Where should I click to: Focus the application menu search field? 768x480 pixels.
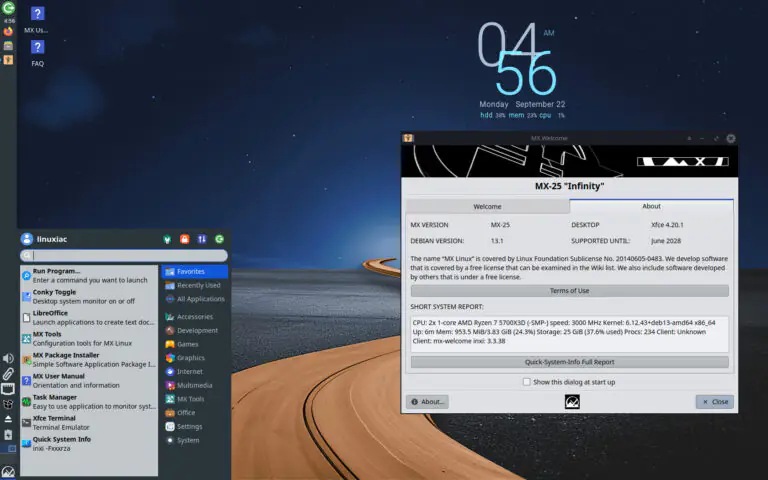[x=123, y=256]
